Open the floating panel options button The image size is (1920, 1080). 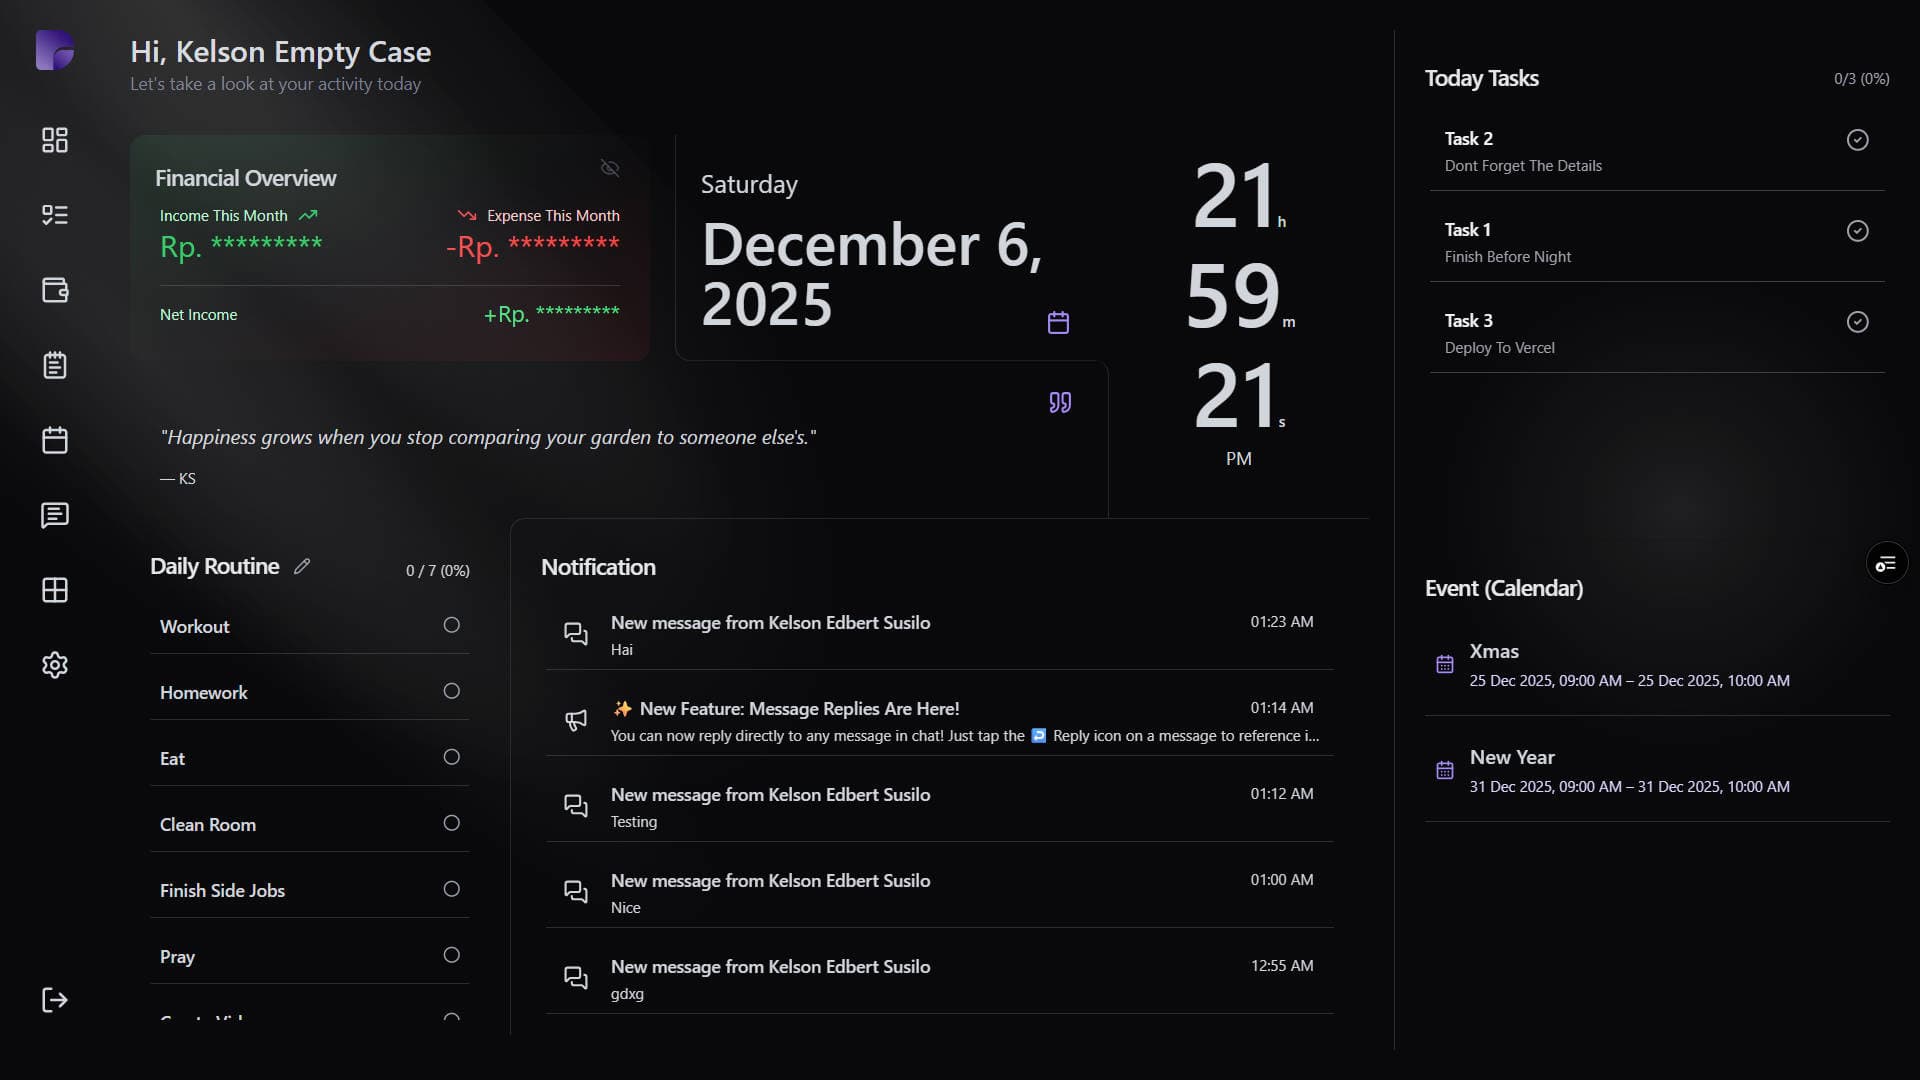1886,564
